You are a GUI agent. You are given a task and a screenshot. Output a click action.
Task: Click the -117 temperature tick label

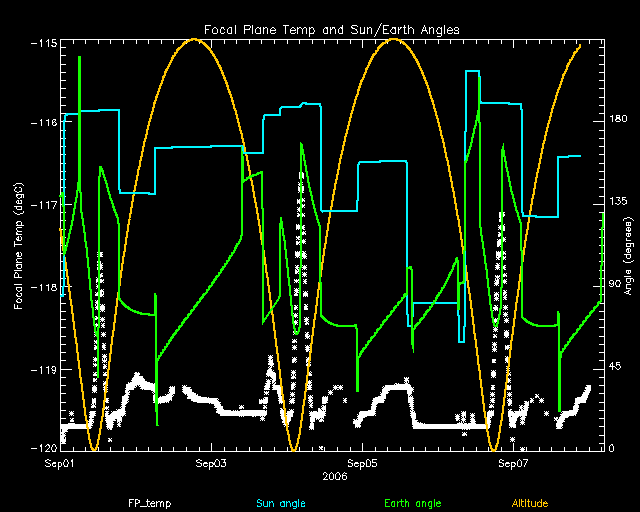pos(42,204)
